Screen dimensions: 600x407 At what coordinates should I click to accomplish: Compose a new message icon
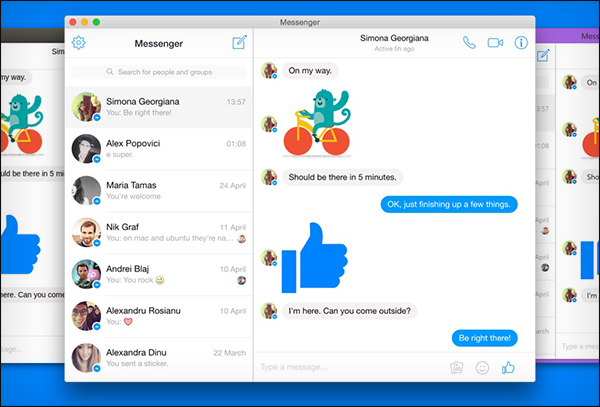click(240, 42)
